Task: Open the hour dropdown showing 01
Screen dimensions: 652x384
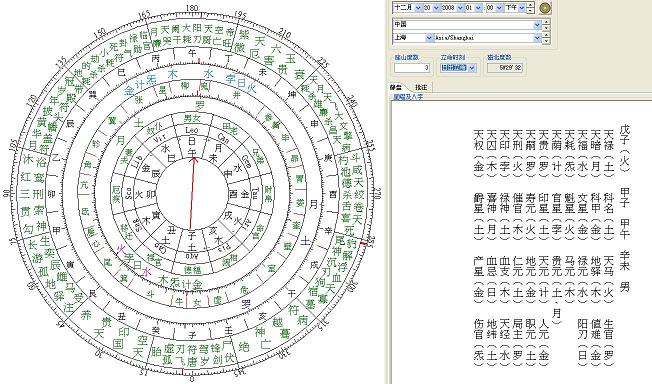Action: click(474, 7)
